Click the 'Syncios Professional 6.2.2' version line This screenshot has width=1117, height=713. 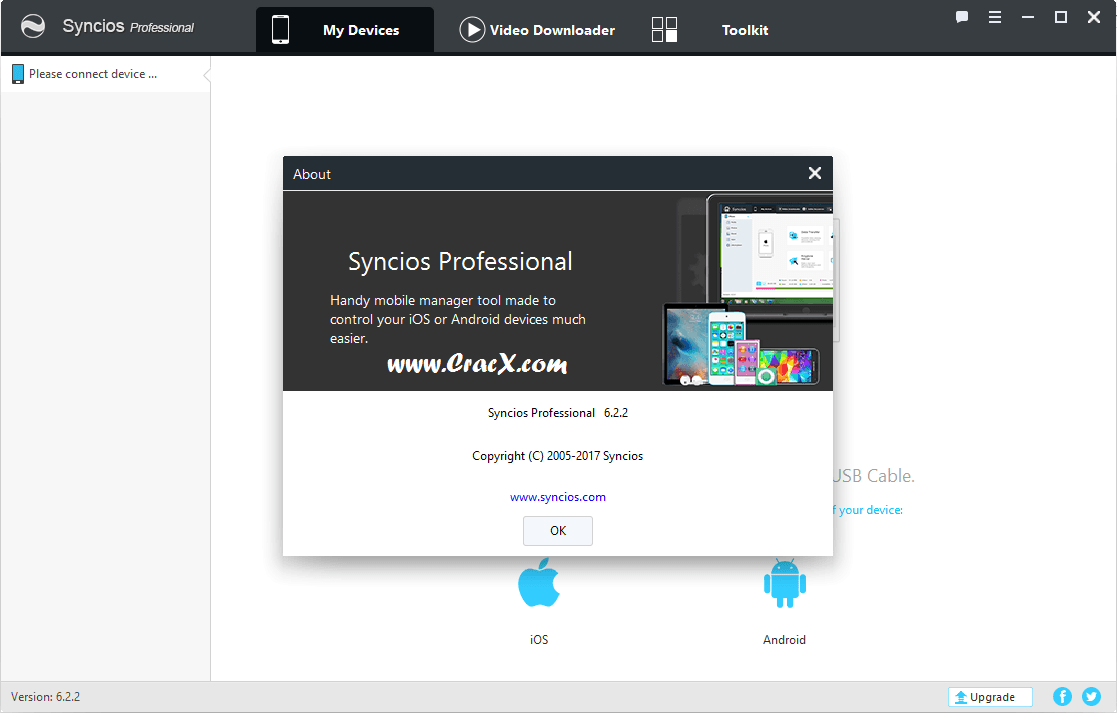pyautogui.click(x=558, y=413)
